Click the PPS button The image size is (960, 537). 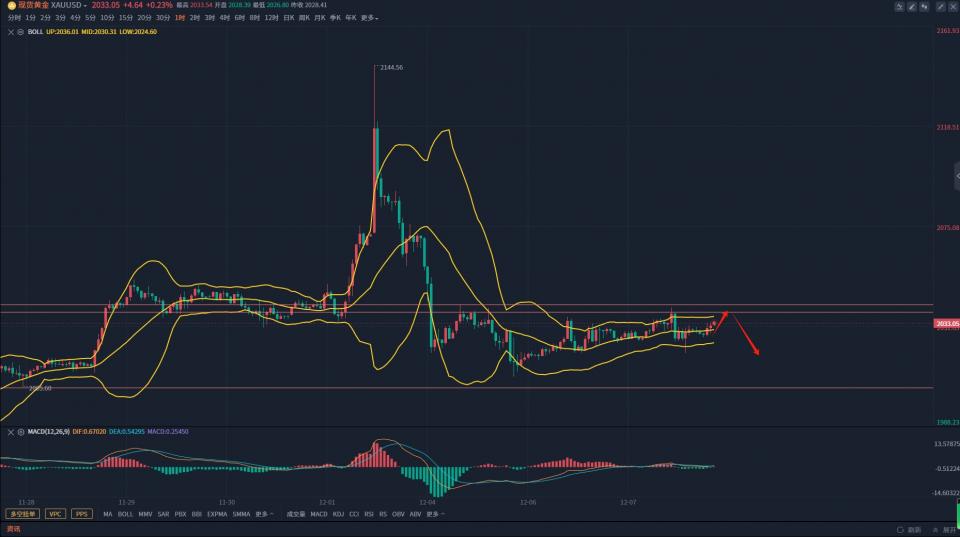click(x=81, y=514)
